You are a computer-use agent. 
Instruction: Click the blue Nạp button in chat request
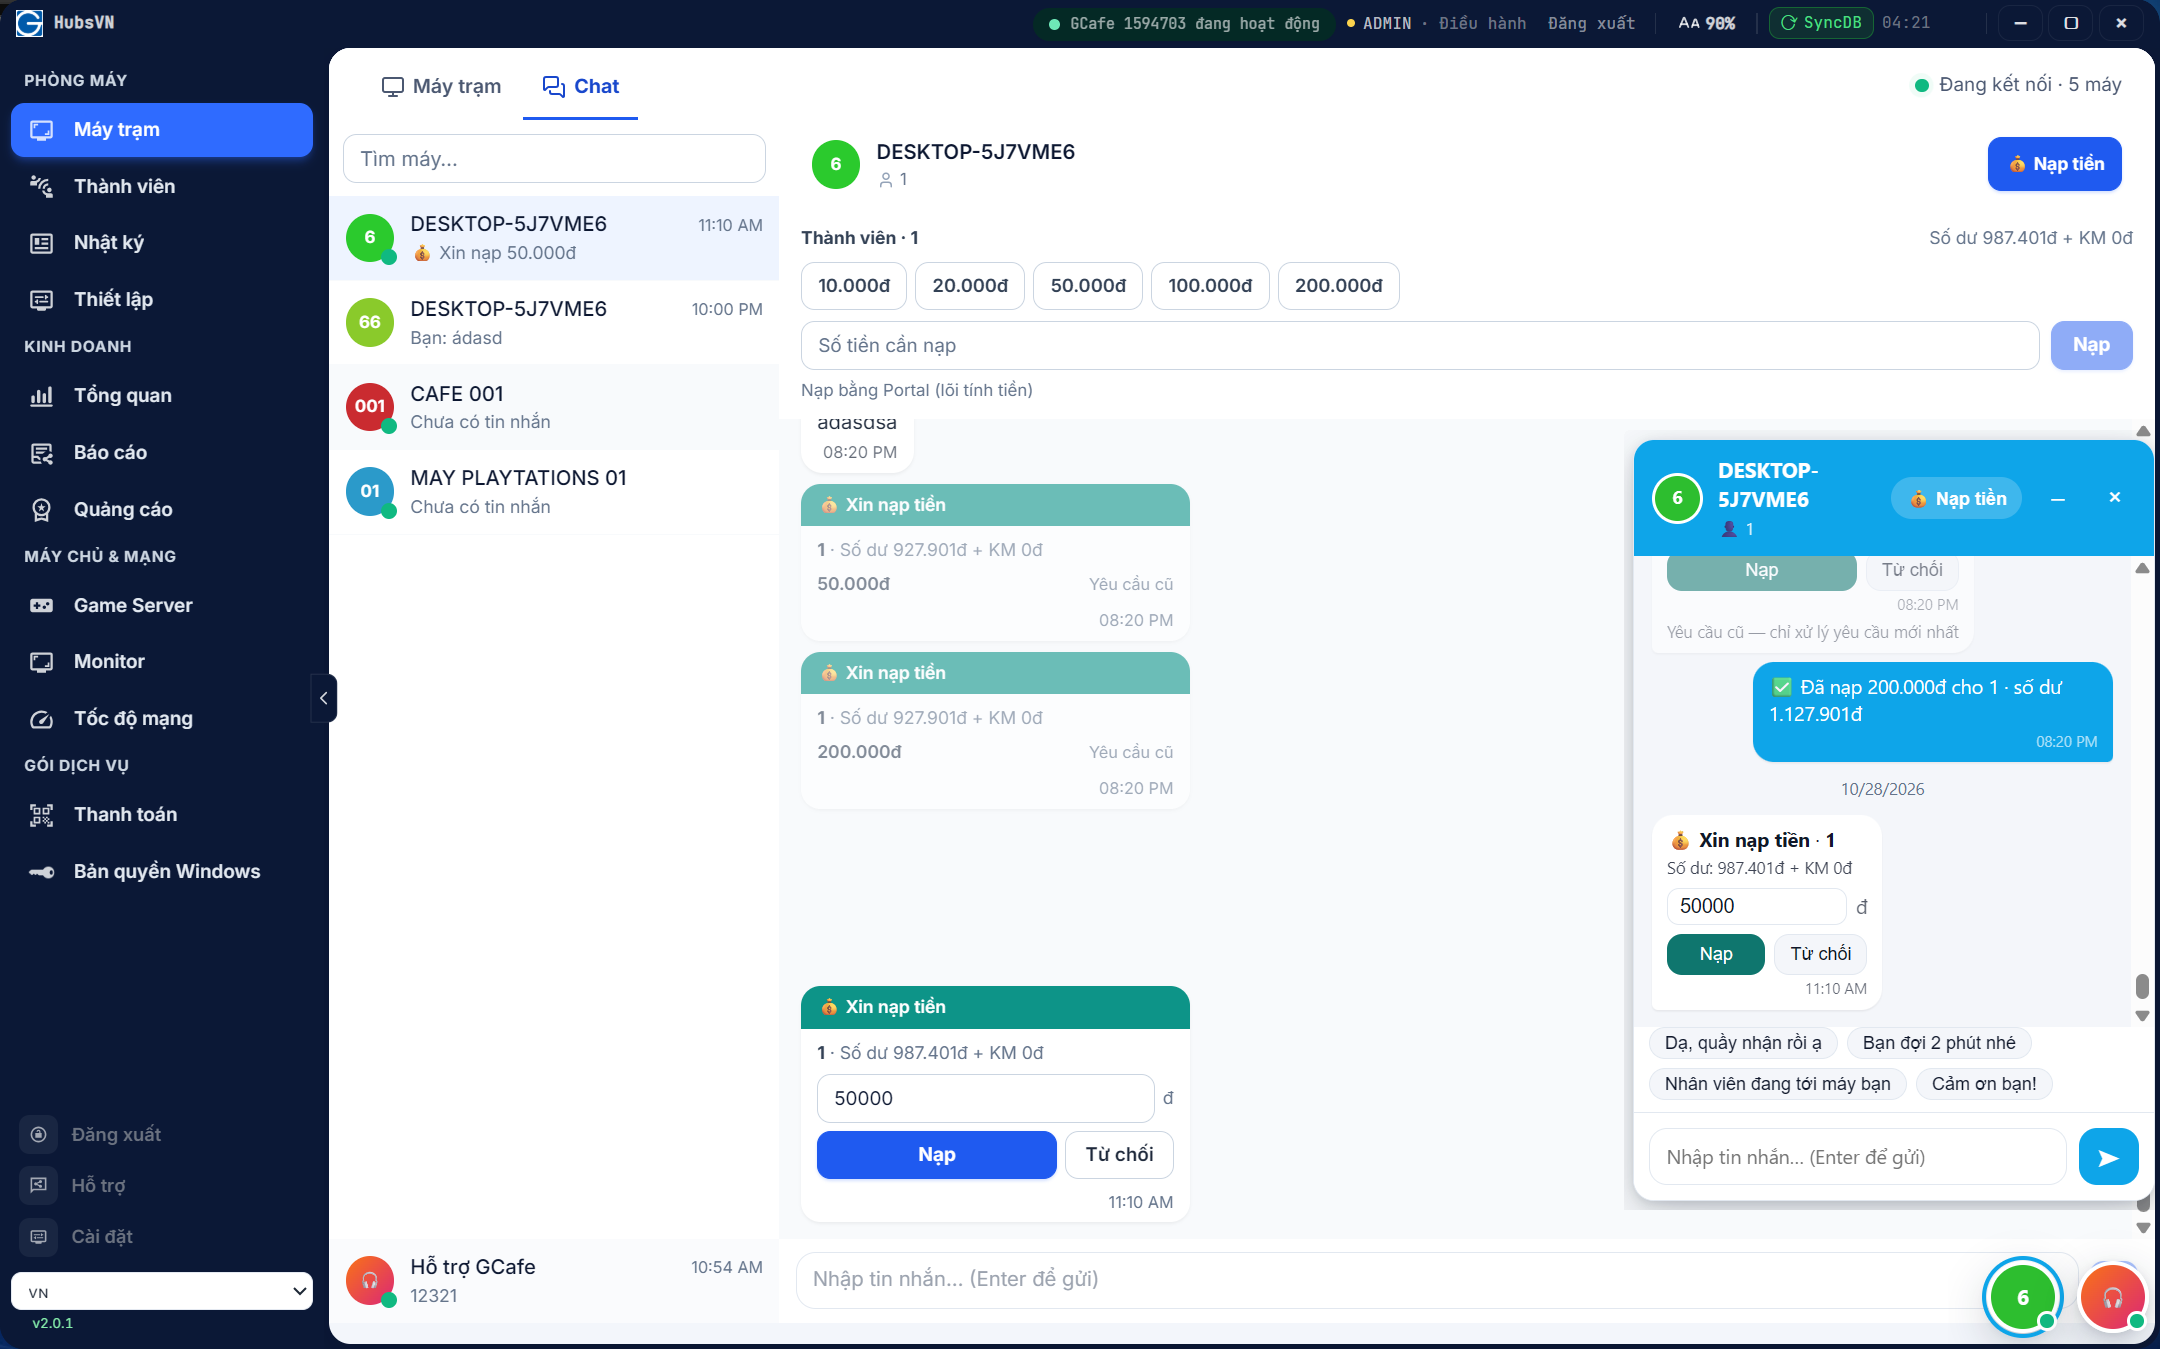936,1155
